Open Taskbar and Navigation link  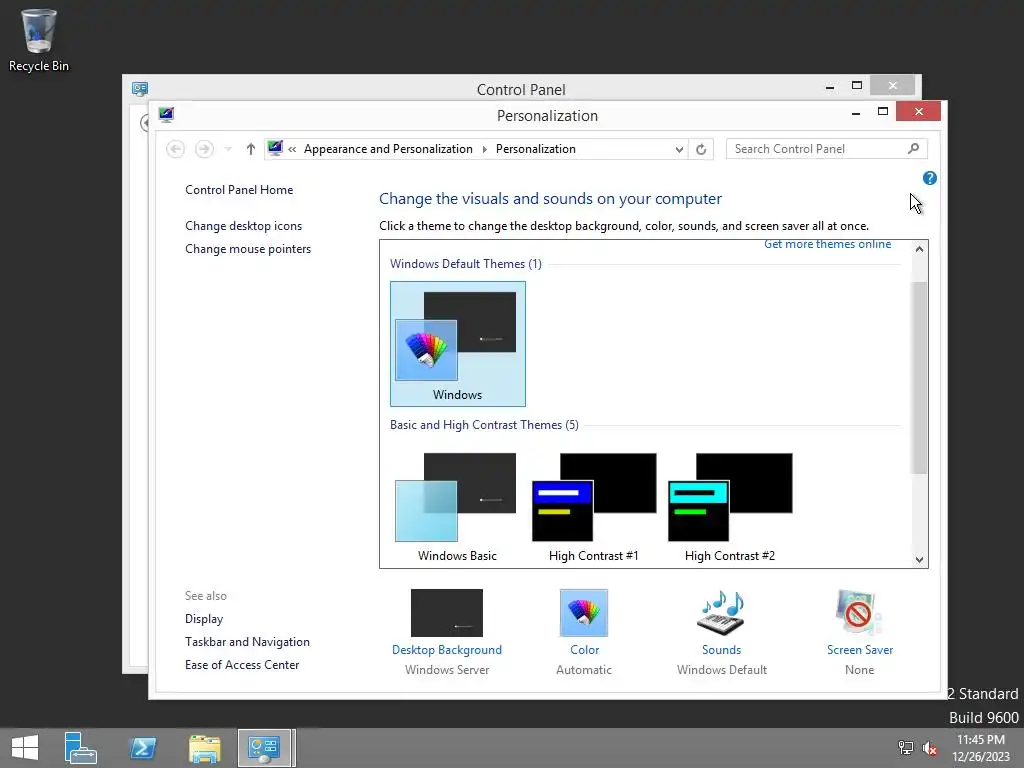coord(248,642)
